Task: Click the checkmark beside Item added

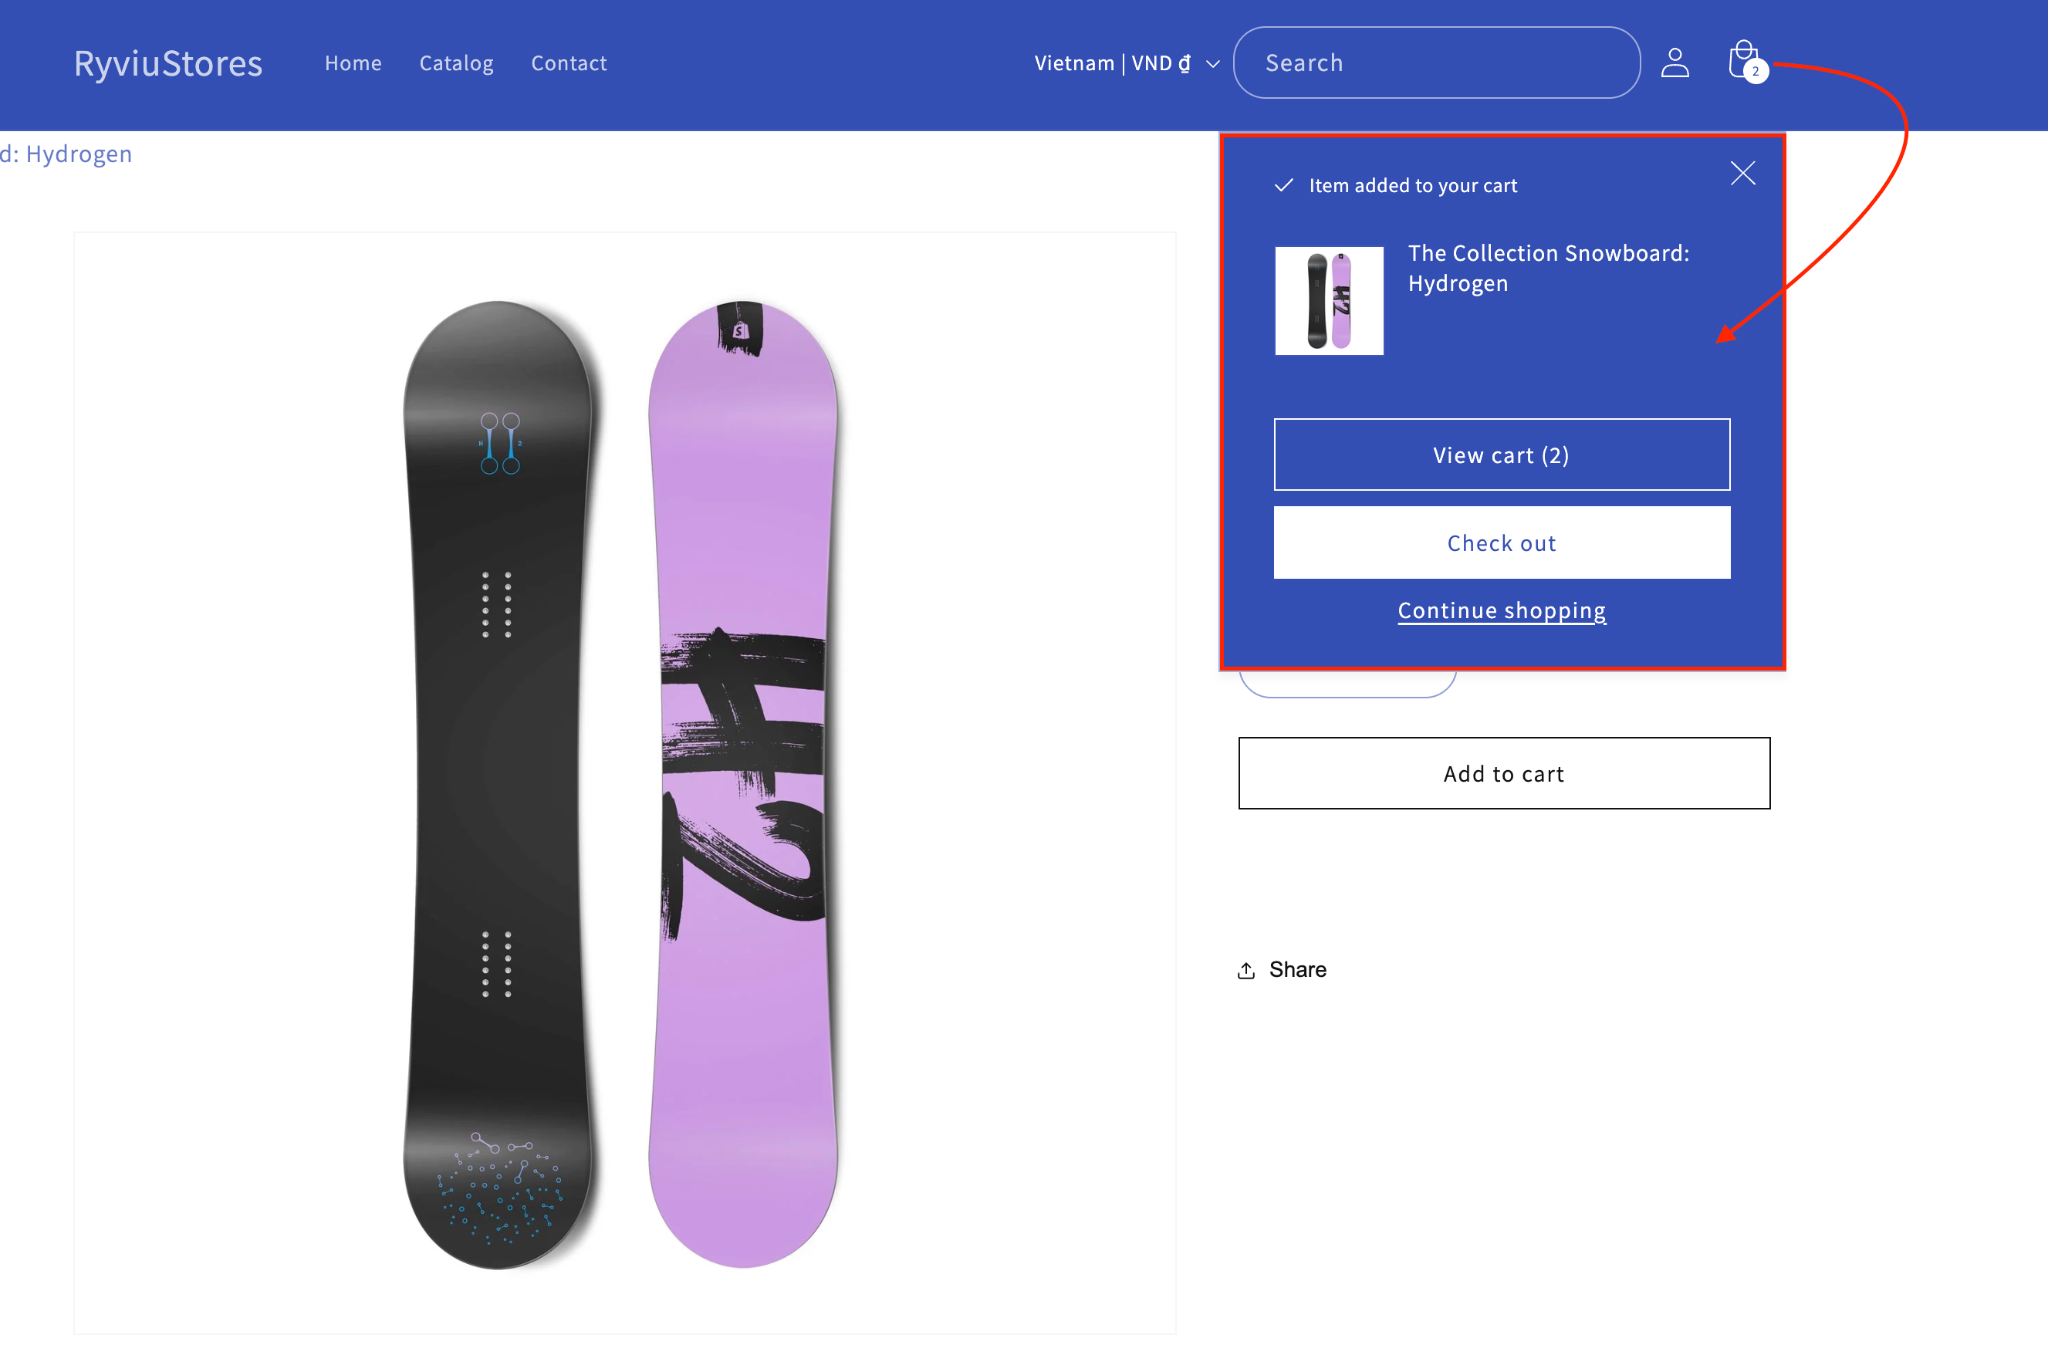Action: pyautogui.click(x=1284, y=185)
